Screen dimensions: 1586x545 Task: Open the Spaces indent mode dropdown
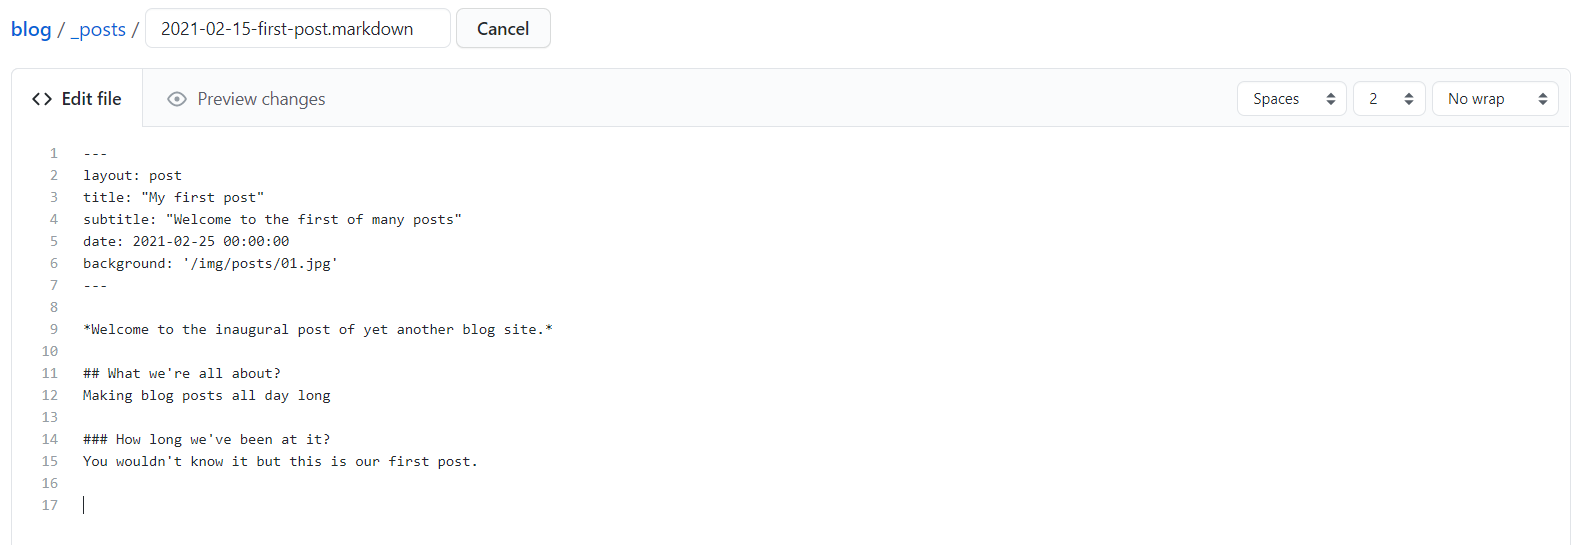click(x=1292, y=99)
